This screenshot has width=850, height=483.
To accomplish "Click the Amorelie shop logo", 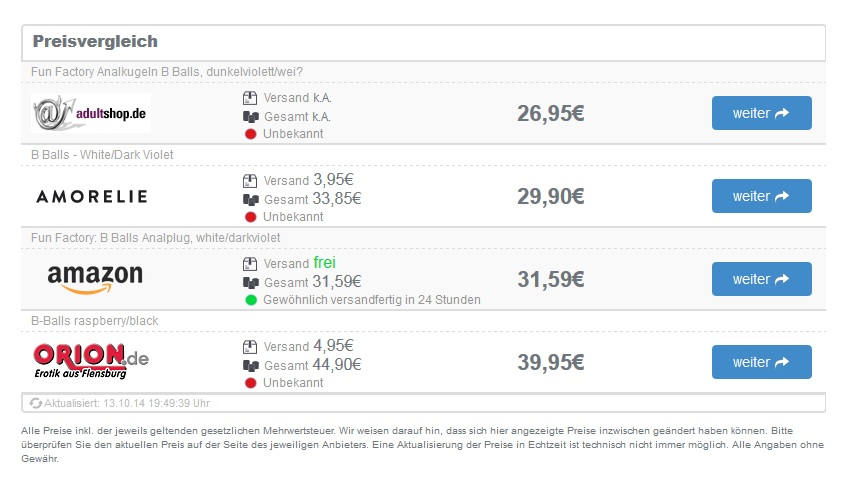I will coord(92,196).
